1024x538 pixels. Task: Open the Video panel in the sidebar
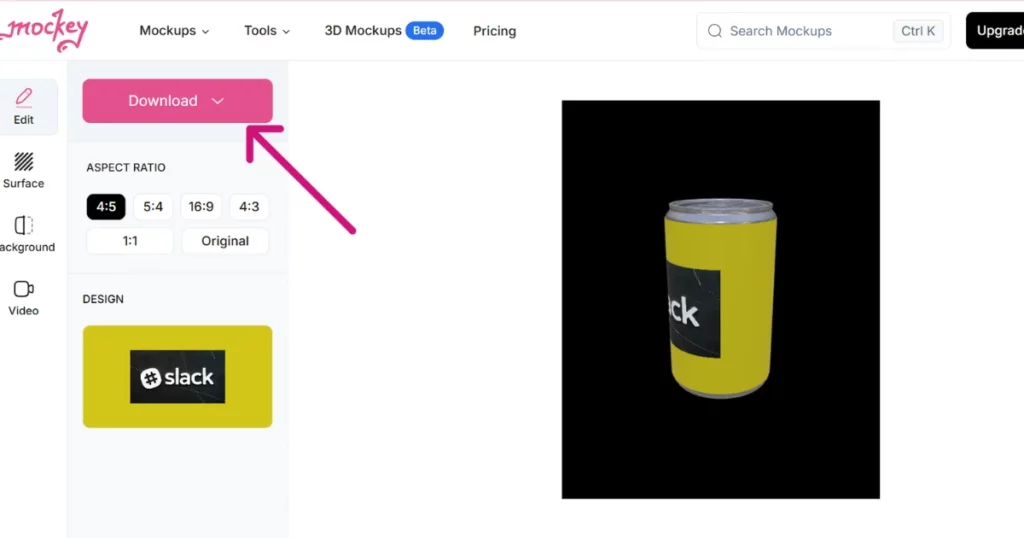pyautogui.click(x=24, y=298)
